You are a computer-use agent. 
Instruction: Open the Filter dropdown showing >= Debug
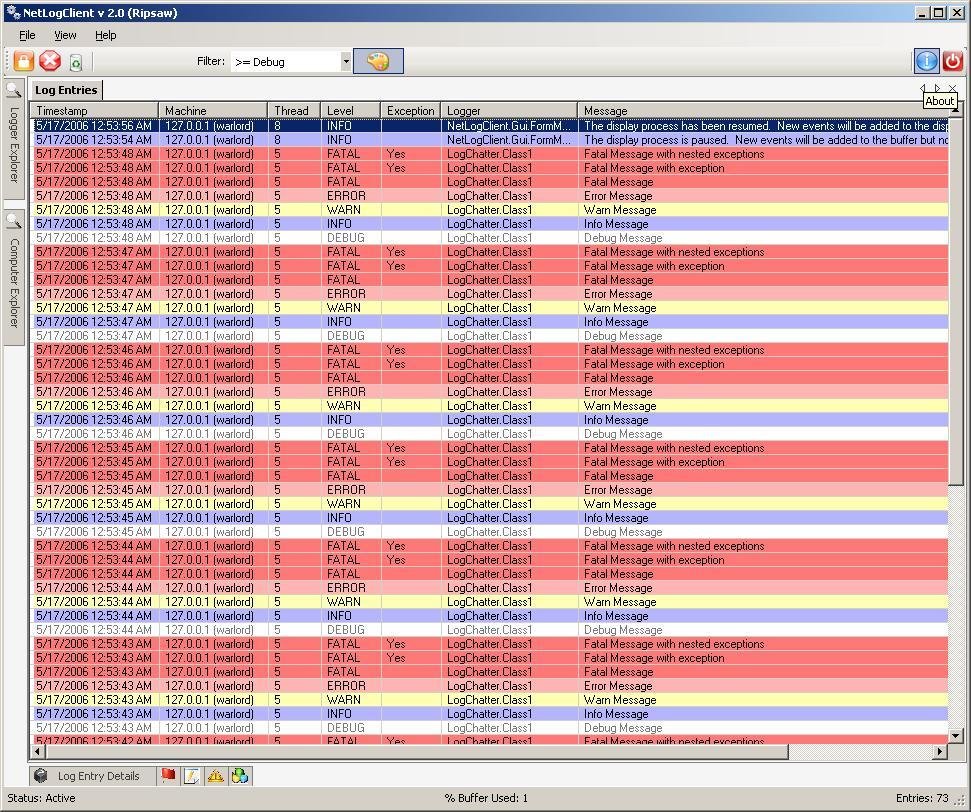[x=345, y=61]
